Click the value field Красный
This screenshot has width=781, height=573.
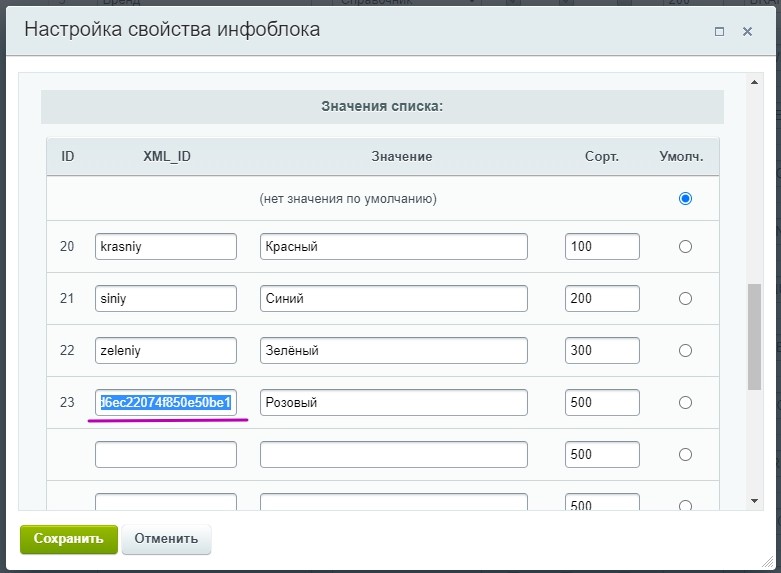[x=393, y=246]
